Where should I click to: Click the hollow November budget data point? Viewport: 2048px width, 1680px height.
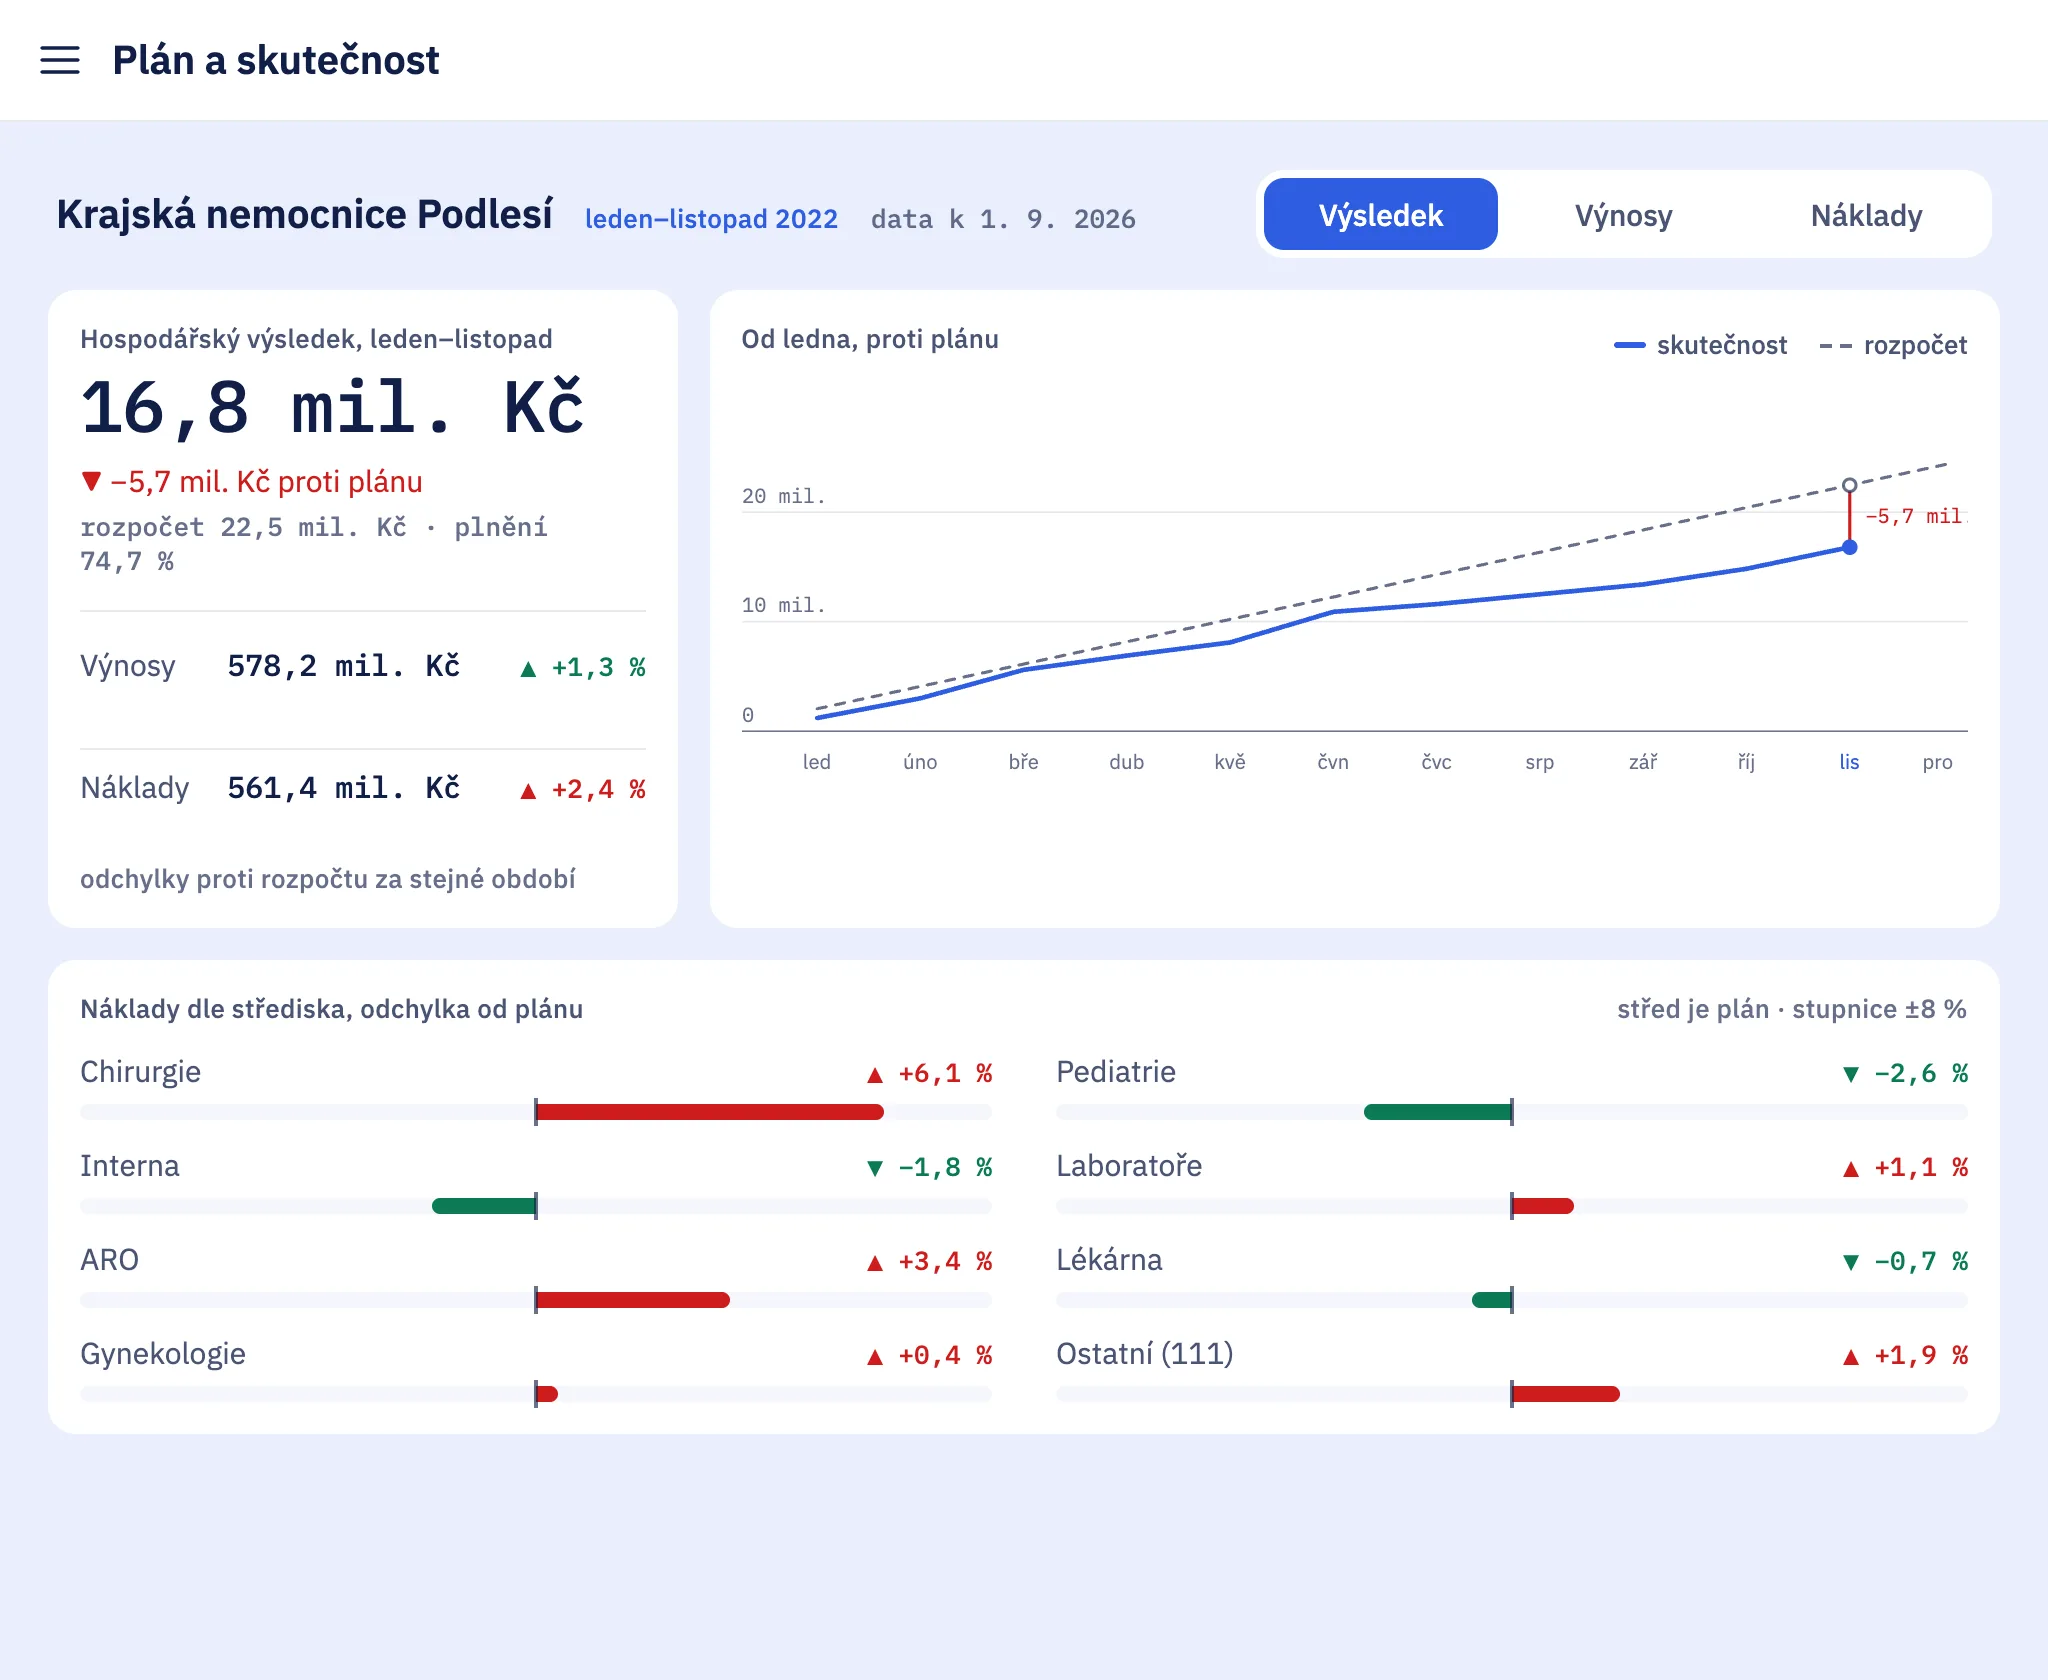[1849, 485]
